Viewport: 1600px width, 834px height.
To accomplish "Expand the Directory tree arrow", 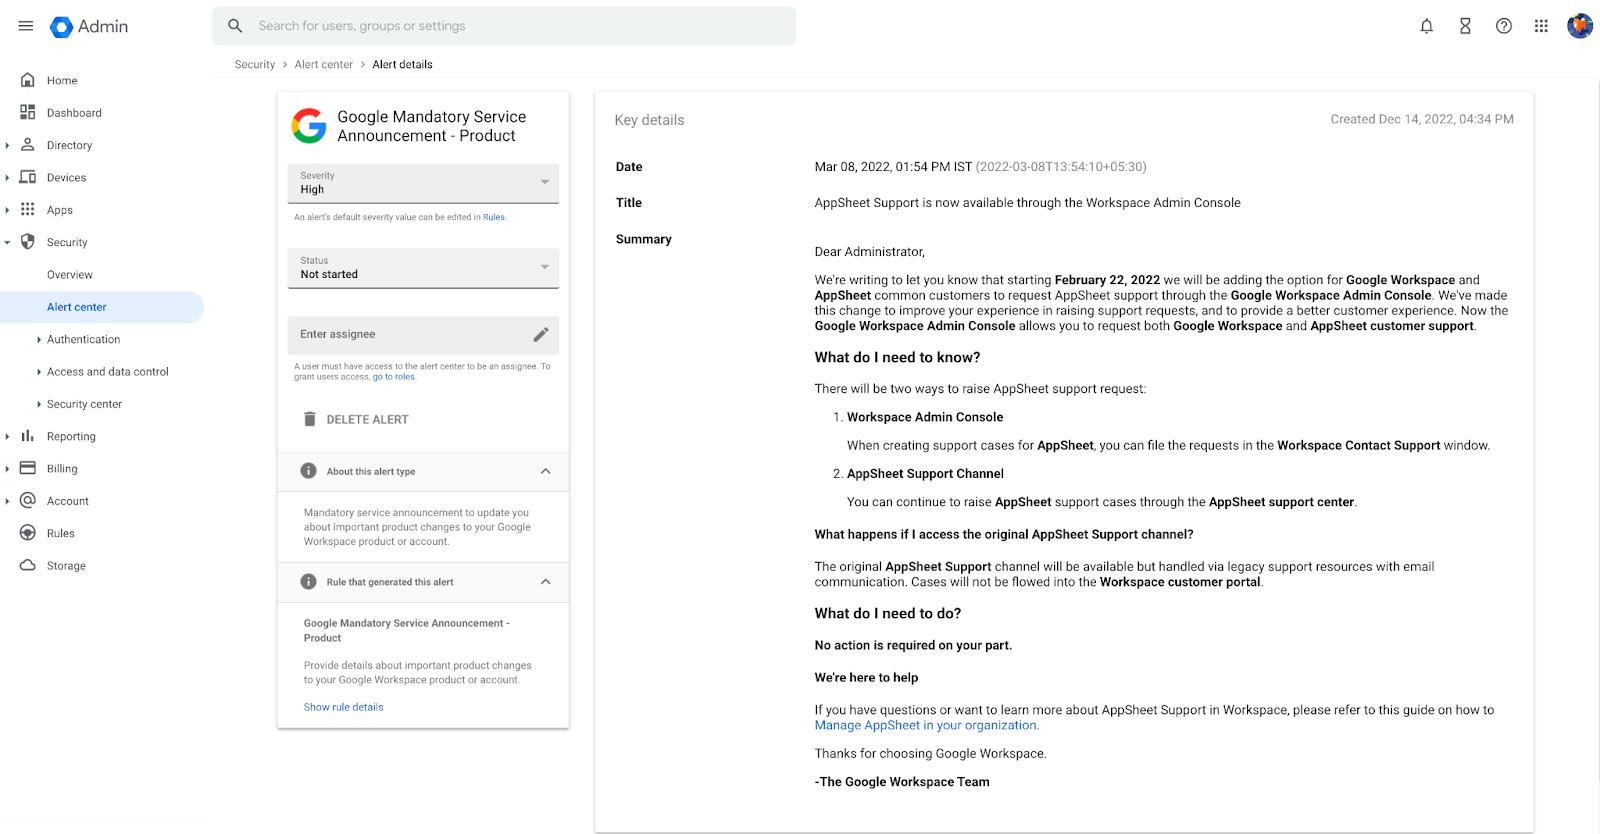I will point(7,145).
